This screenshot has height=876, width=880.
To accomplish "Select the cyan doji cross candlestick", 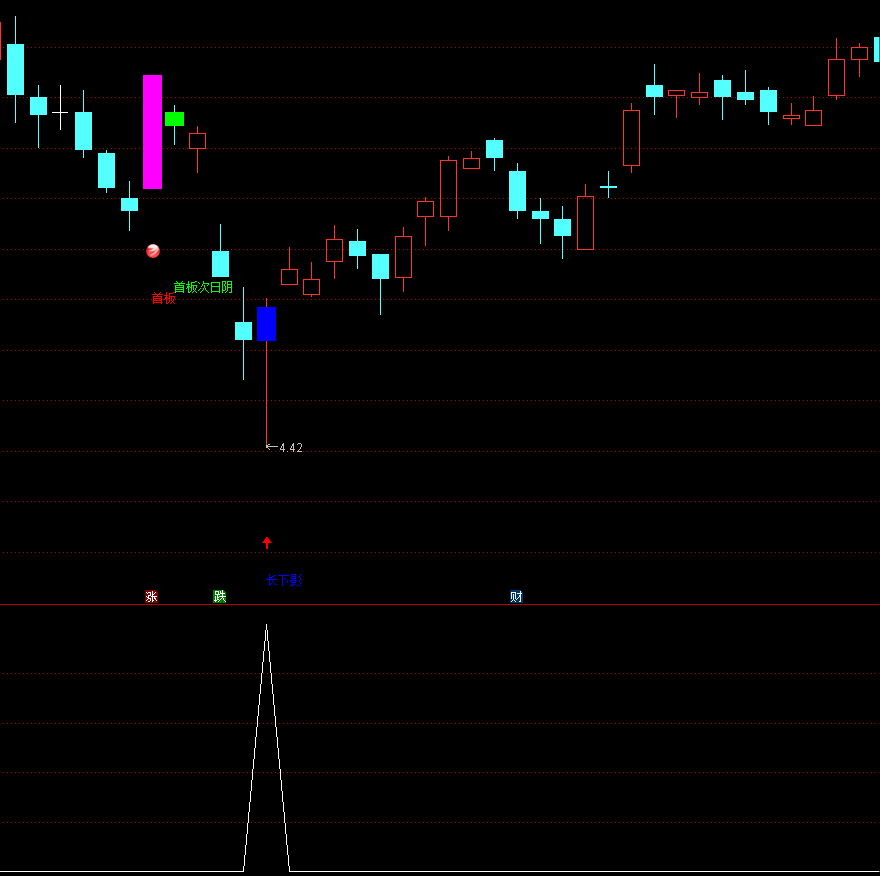I will point(608,187).
